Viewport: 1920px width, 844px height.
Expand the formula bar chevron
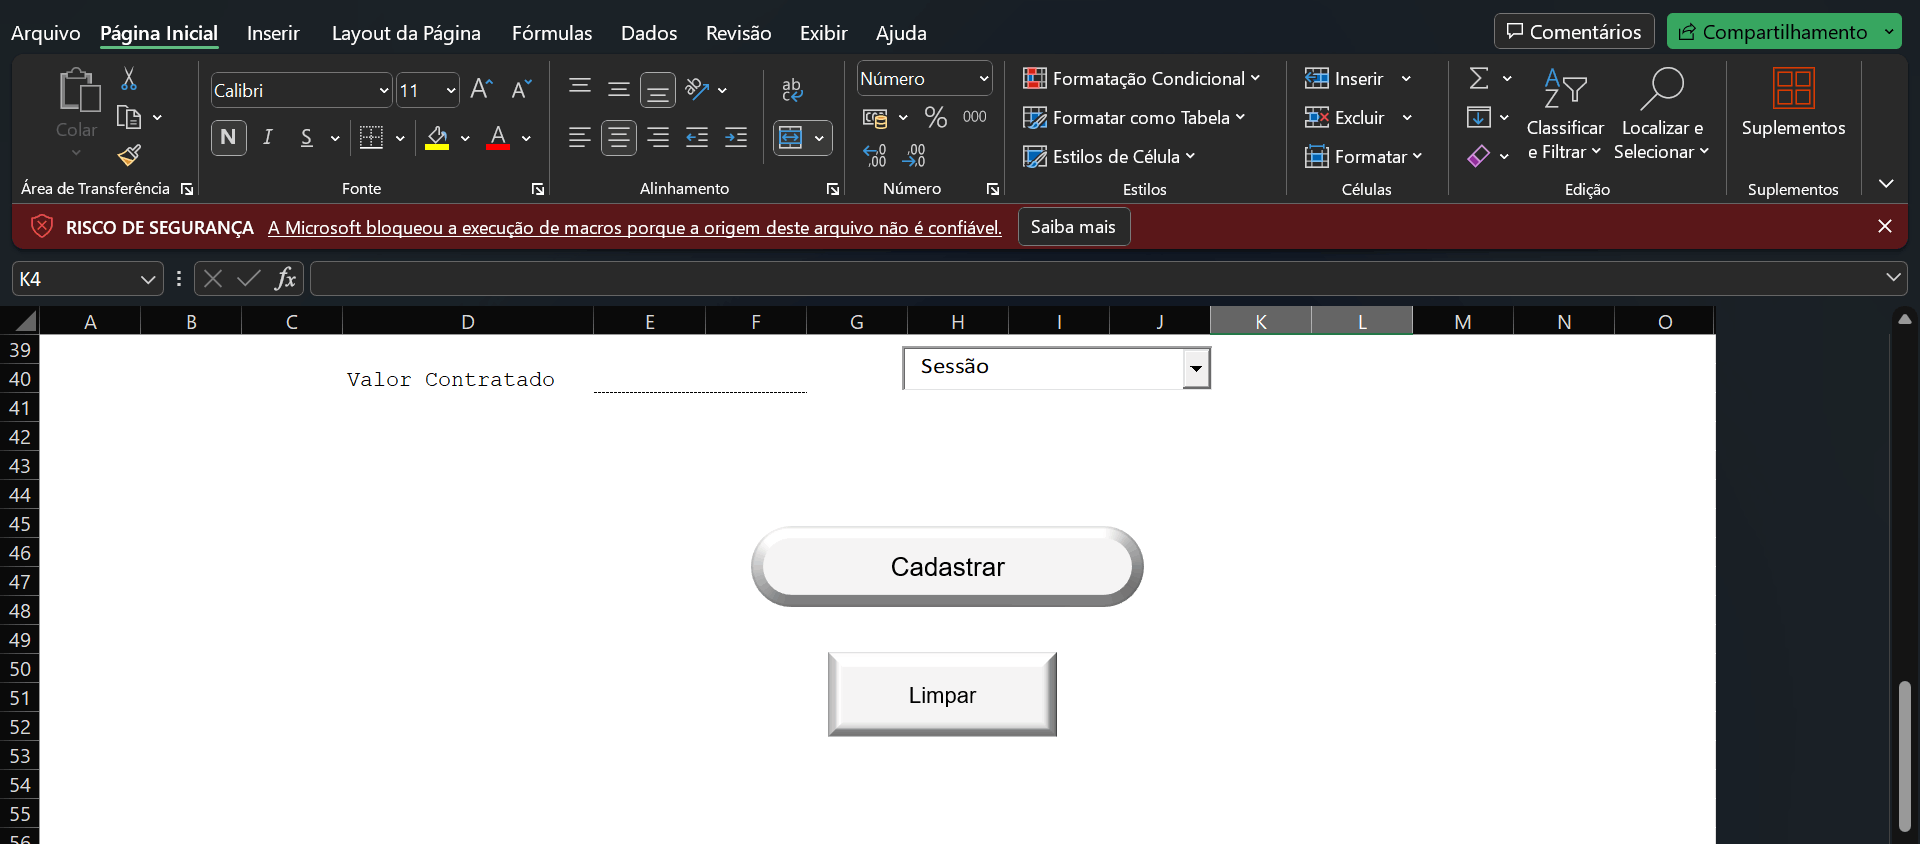click(1893, 278)
